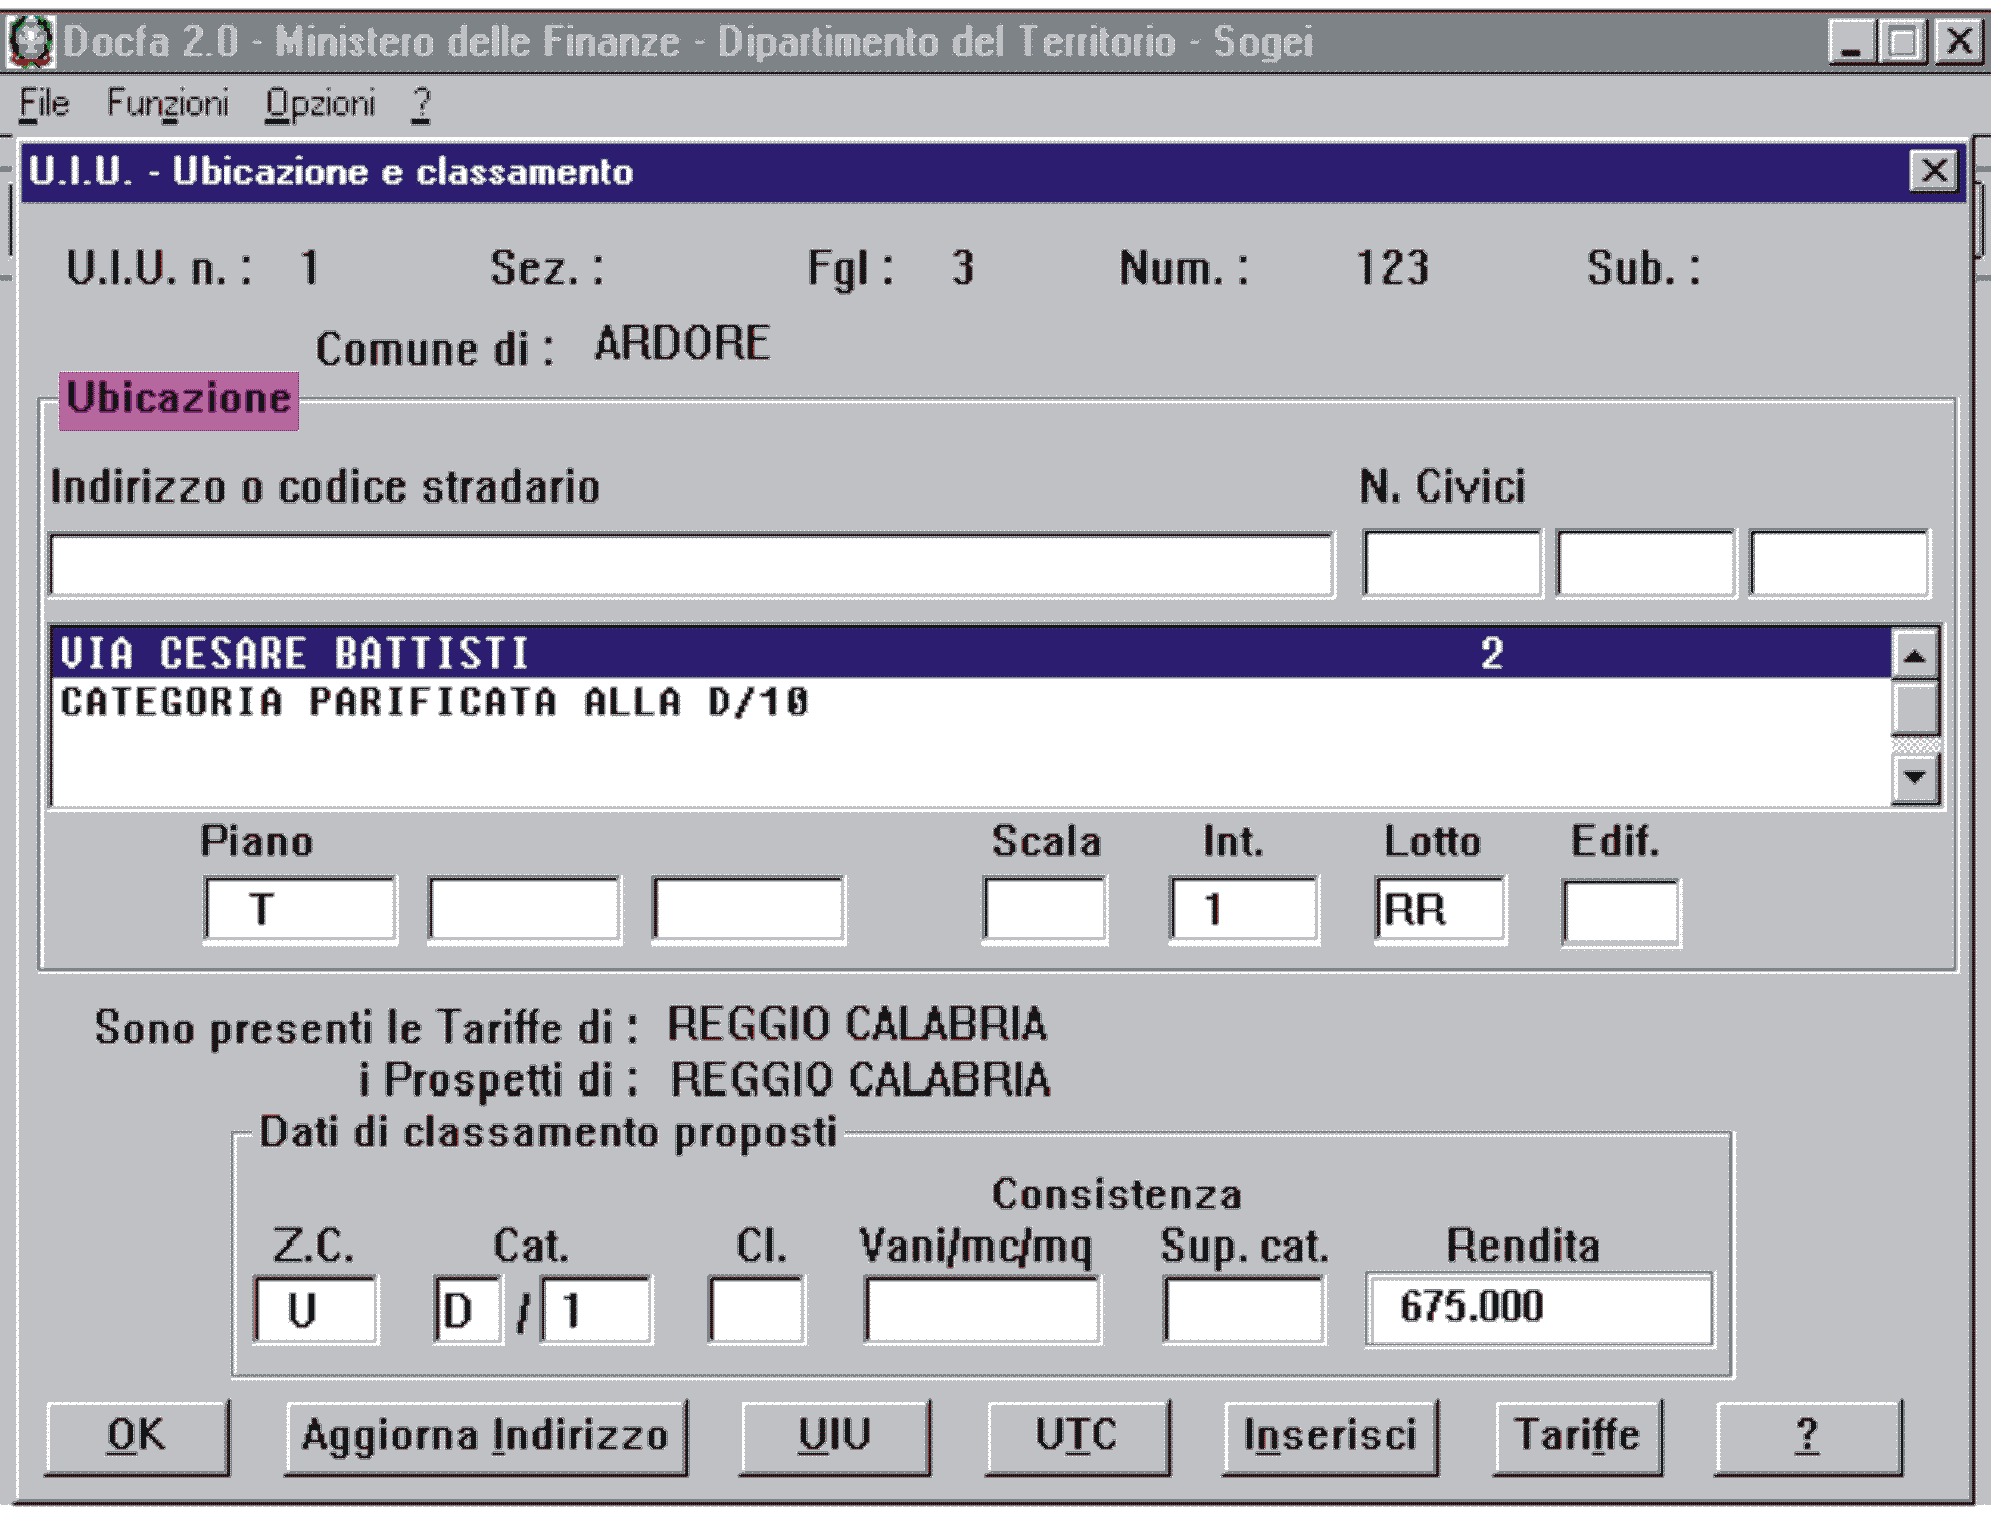Click the Aggiorna Indirizzo button
Image resolution: width=1991 pixels, height=1521 pixels.
486,1436
